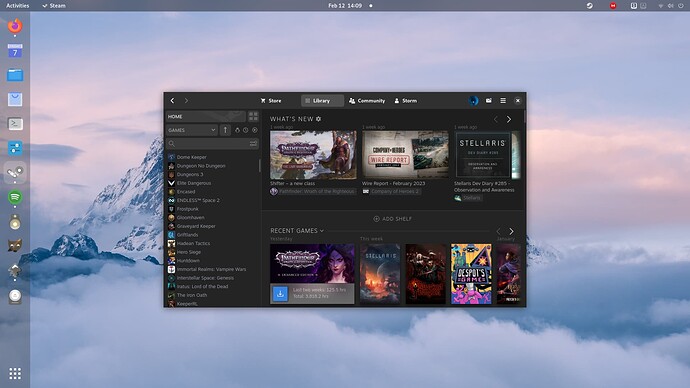
Task: Go back with the left arrow in Steam header
Action: point(172,101)
